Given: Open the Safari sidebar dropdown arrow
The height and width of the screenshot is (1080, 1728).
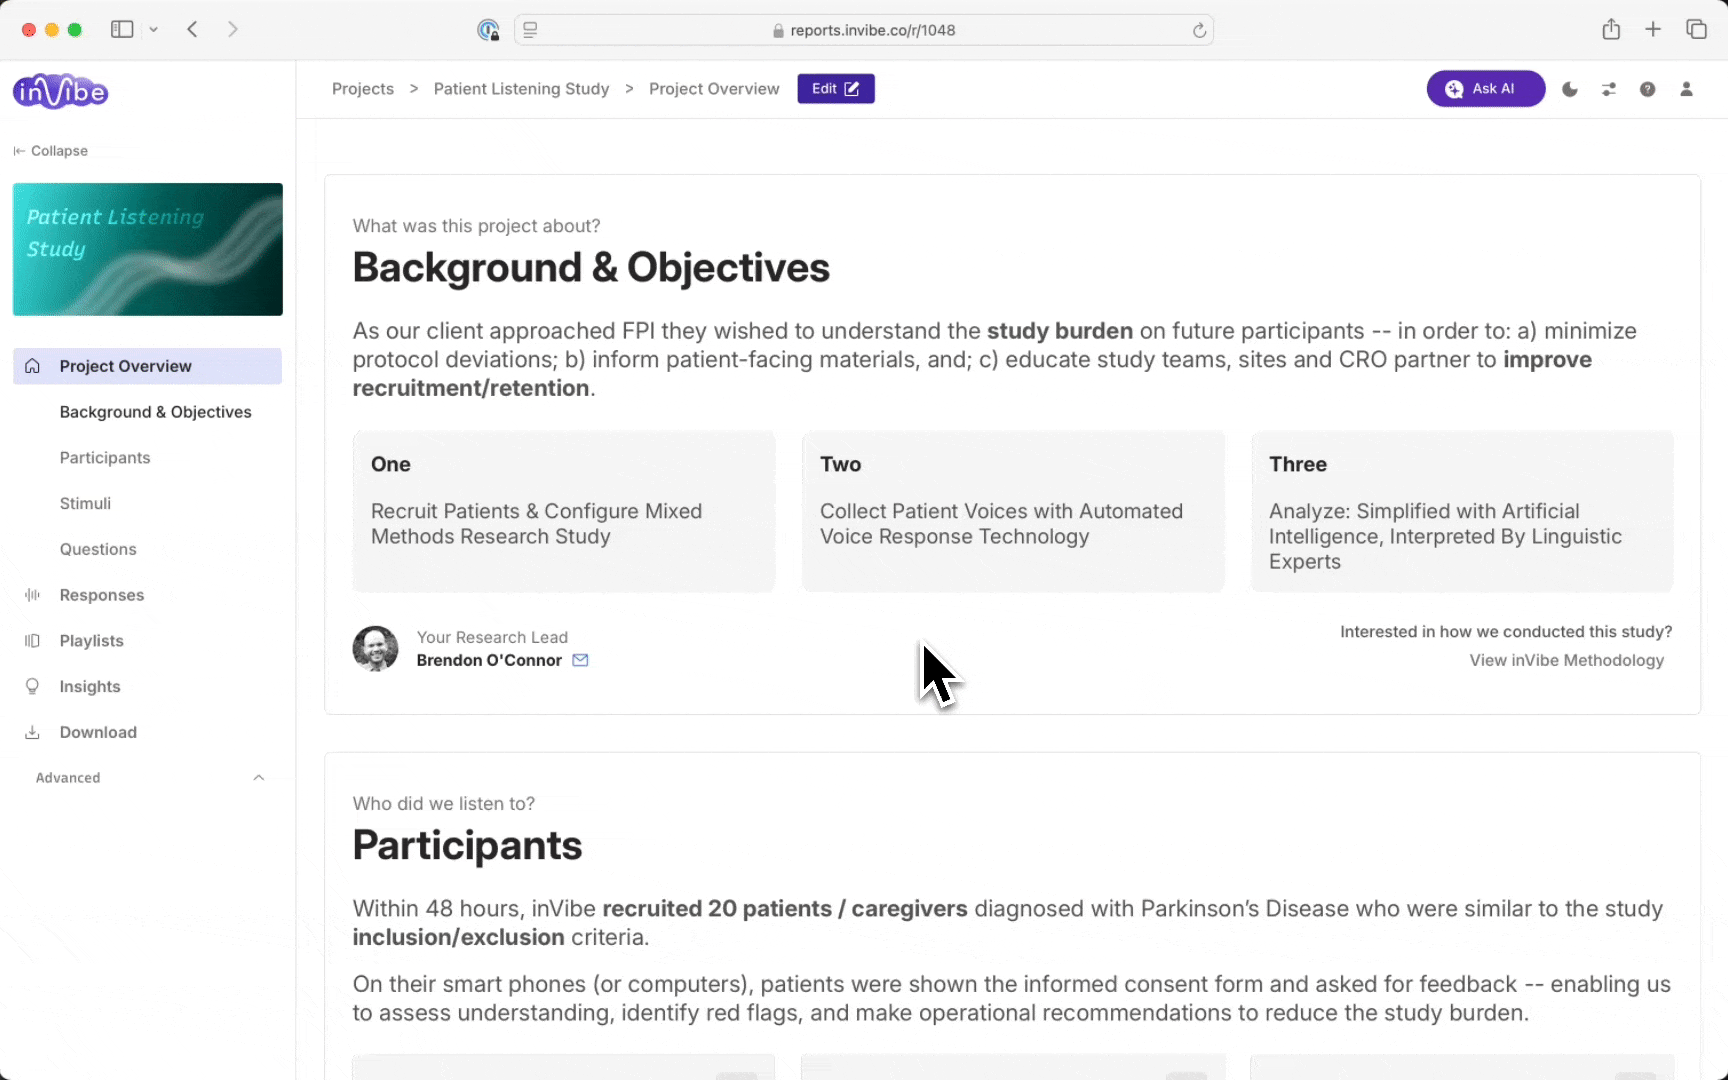Looking at the screenshot, I should click(x=153, y=30).
